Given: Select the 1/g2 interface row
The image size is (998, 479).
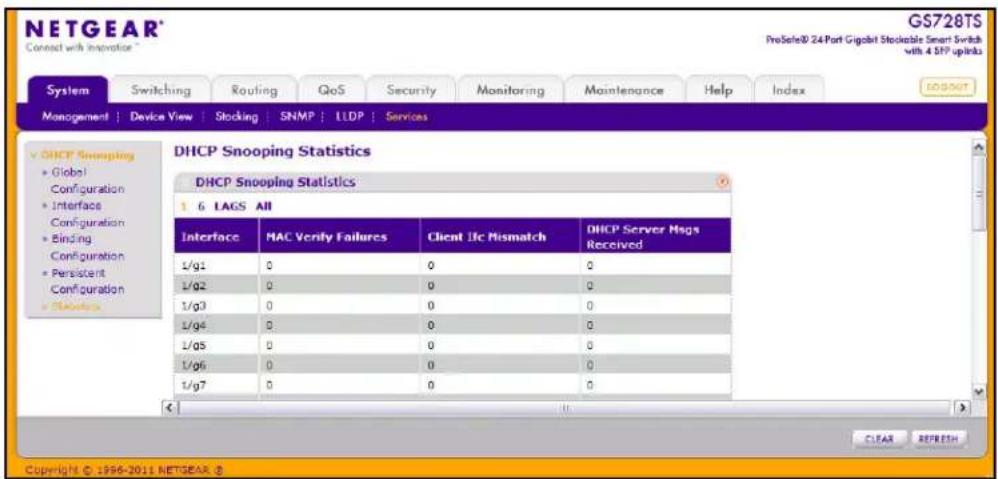Looking at the screenshot, I should pos(453,285).
